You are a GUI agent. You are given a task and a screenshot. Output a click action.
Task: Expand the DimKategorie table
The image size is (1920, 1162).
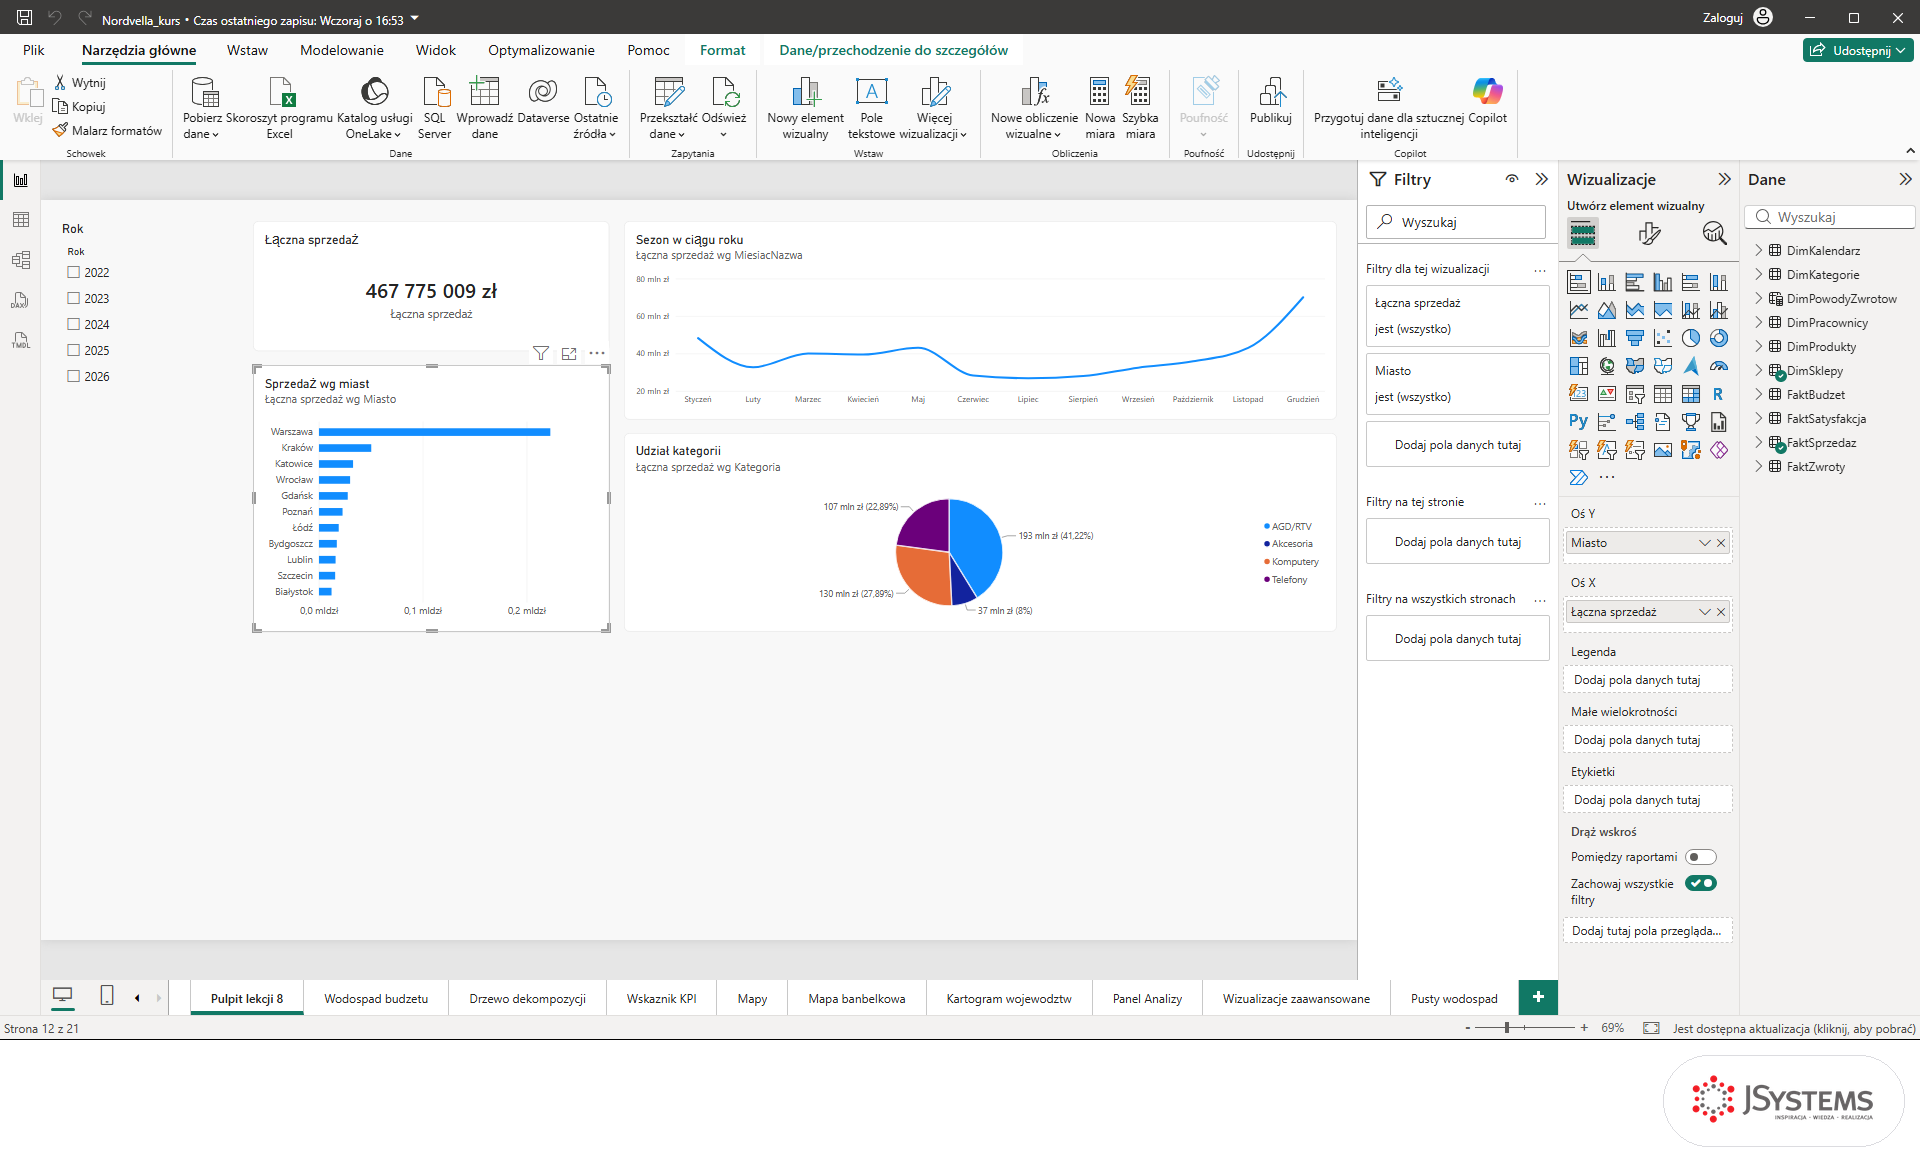tap(1758, 274)
